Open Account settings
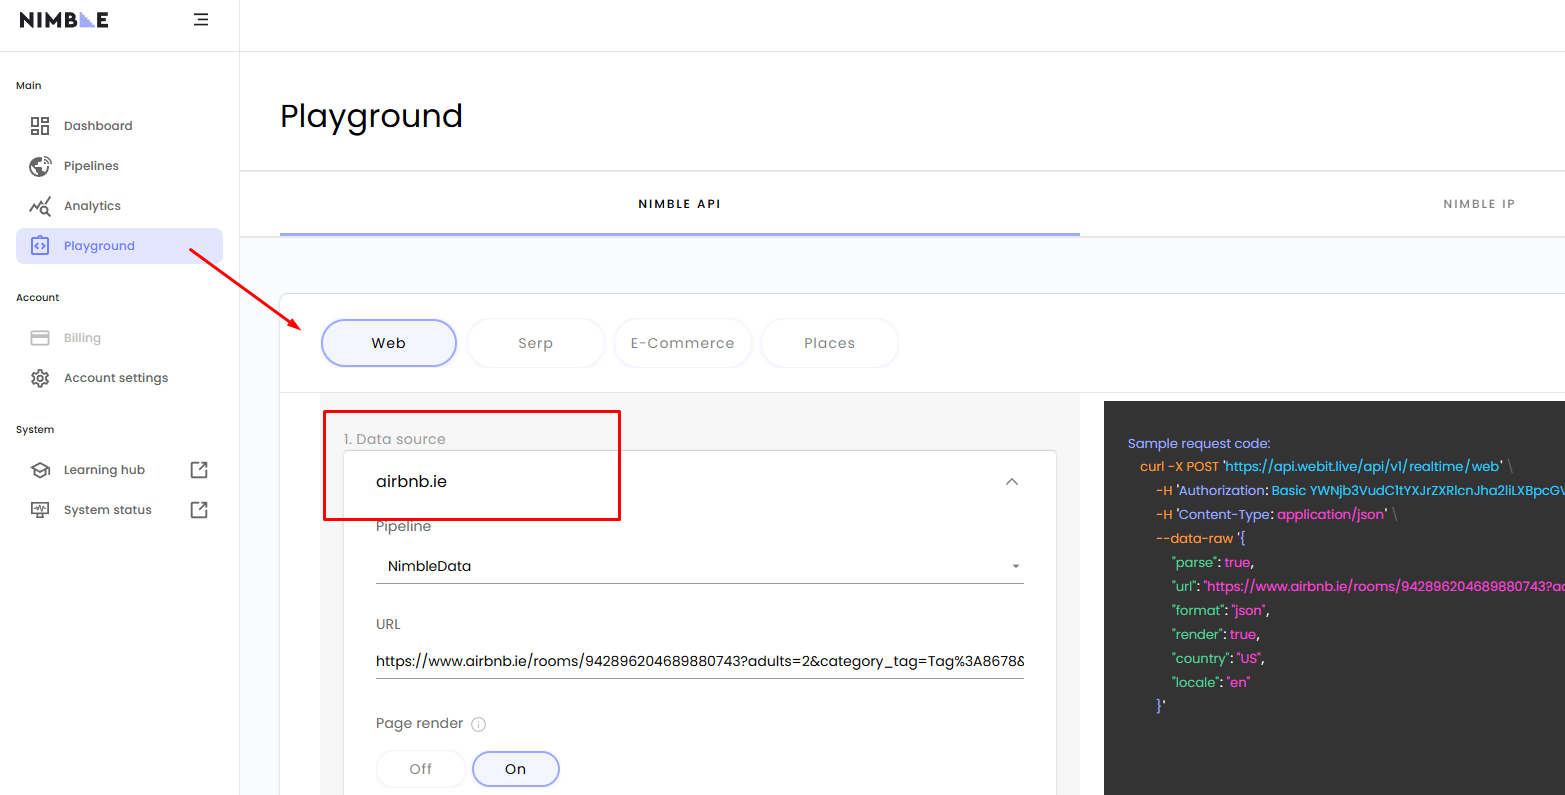 click(119, 378)
